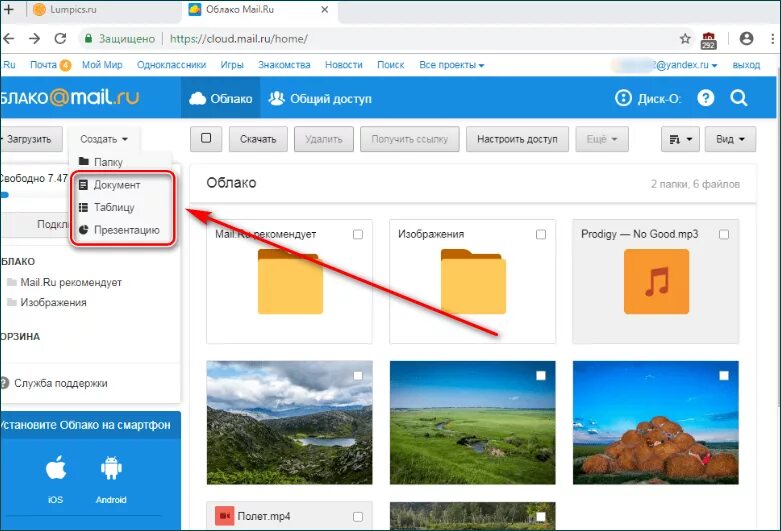This screenshot has width=781, height=531.
Task: Open Диск-О: link in header
Action: point(649,98)
